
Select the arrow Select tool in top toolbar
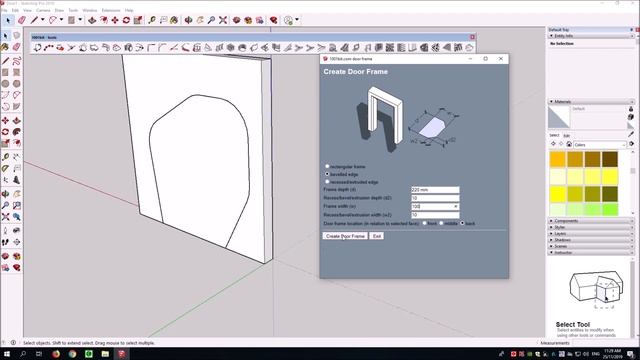pyautogui.click(x=9, y=20)
